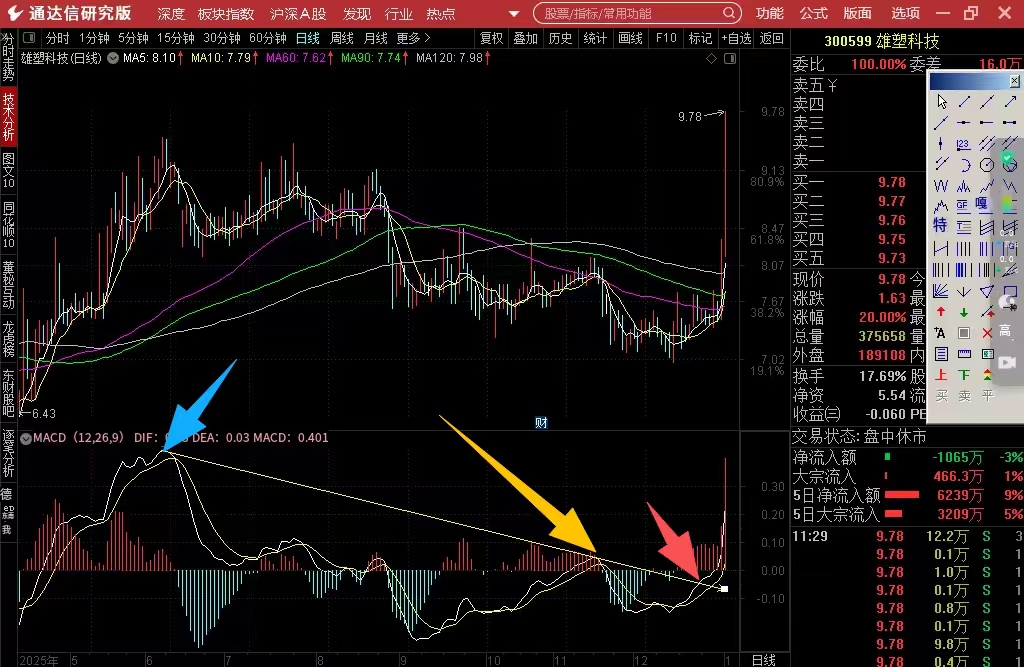Viewport: 1024px width, 667px height.
Task: Switch chart to 60分钟 period
Action: [x=268, y=39]
